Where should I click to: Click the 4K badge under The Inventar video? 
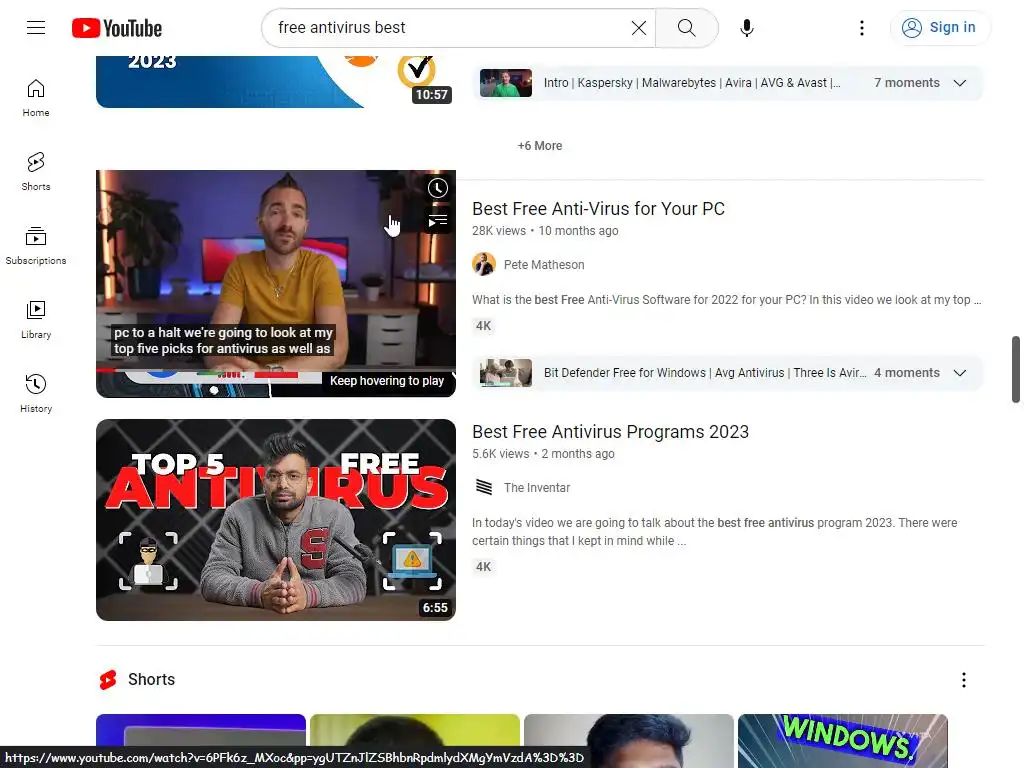[x=483, y=567]
